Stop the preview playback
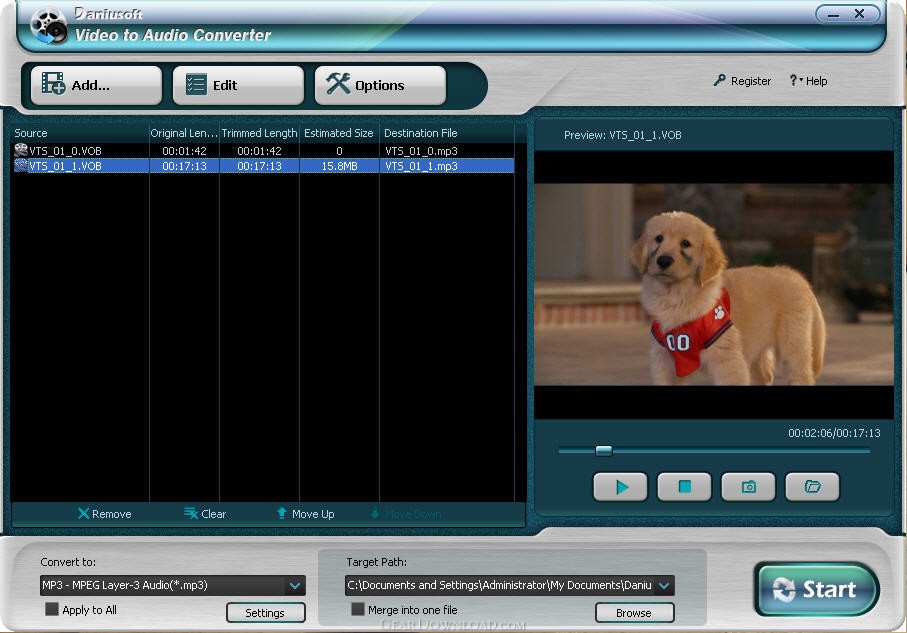Image resolution: width=907 pixels, height=633 pixels. click(684, 487)
